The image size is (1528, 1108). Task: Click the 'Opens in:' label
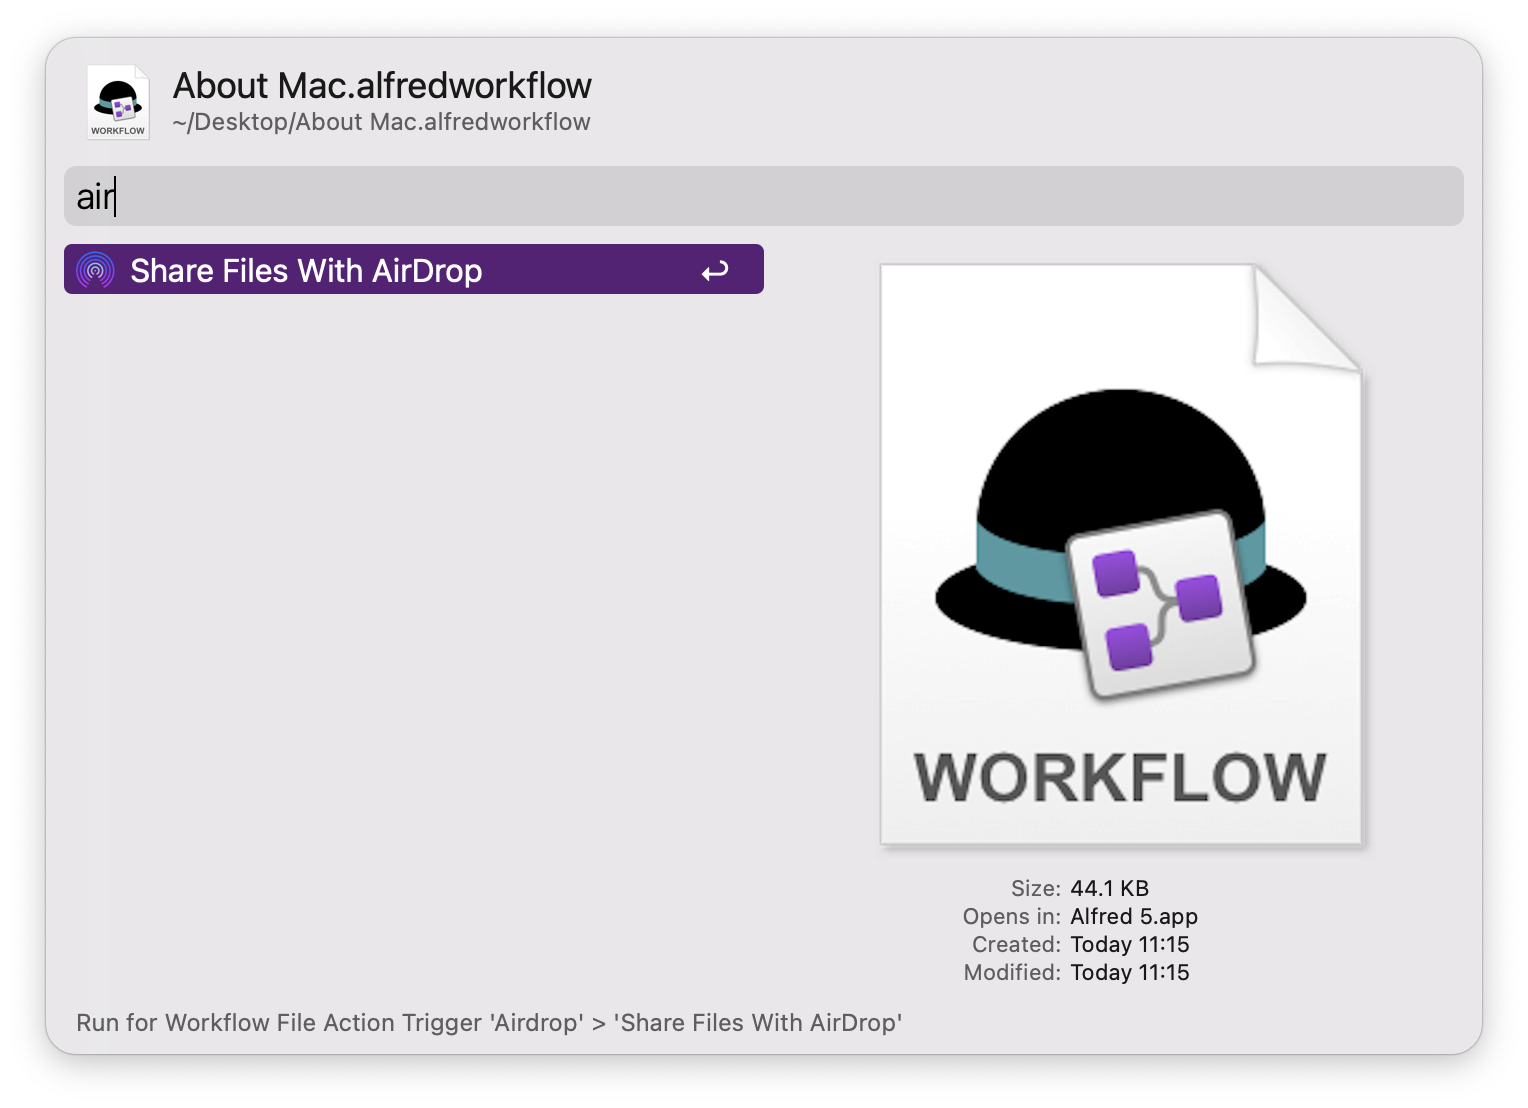tap(1011, 916)
